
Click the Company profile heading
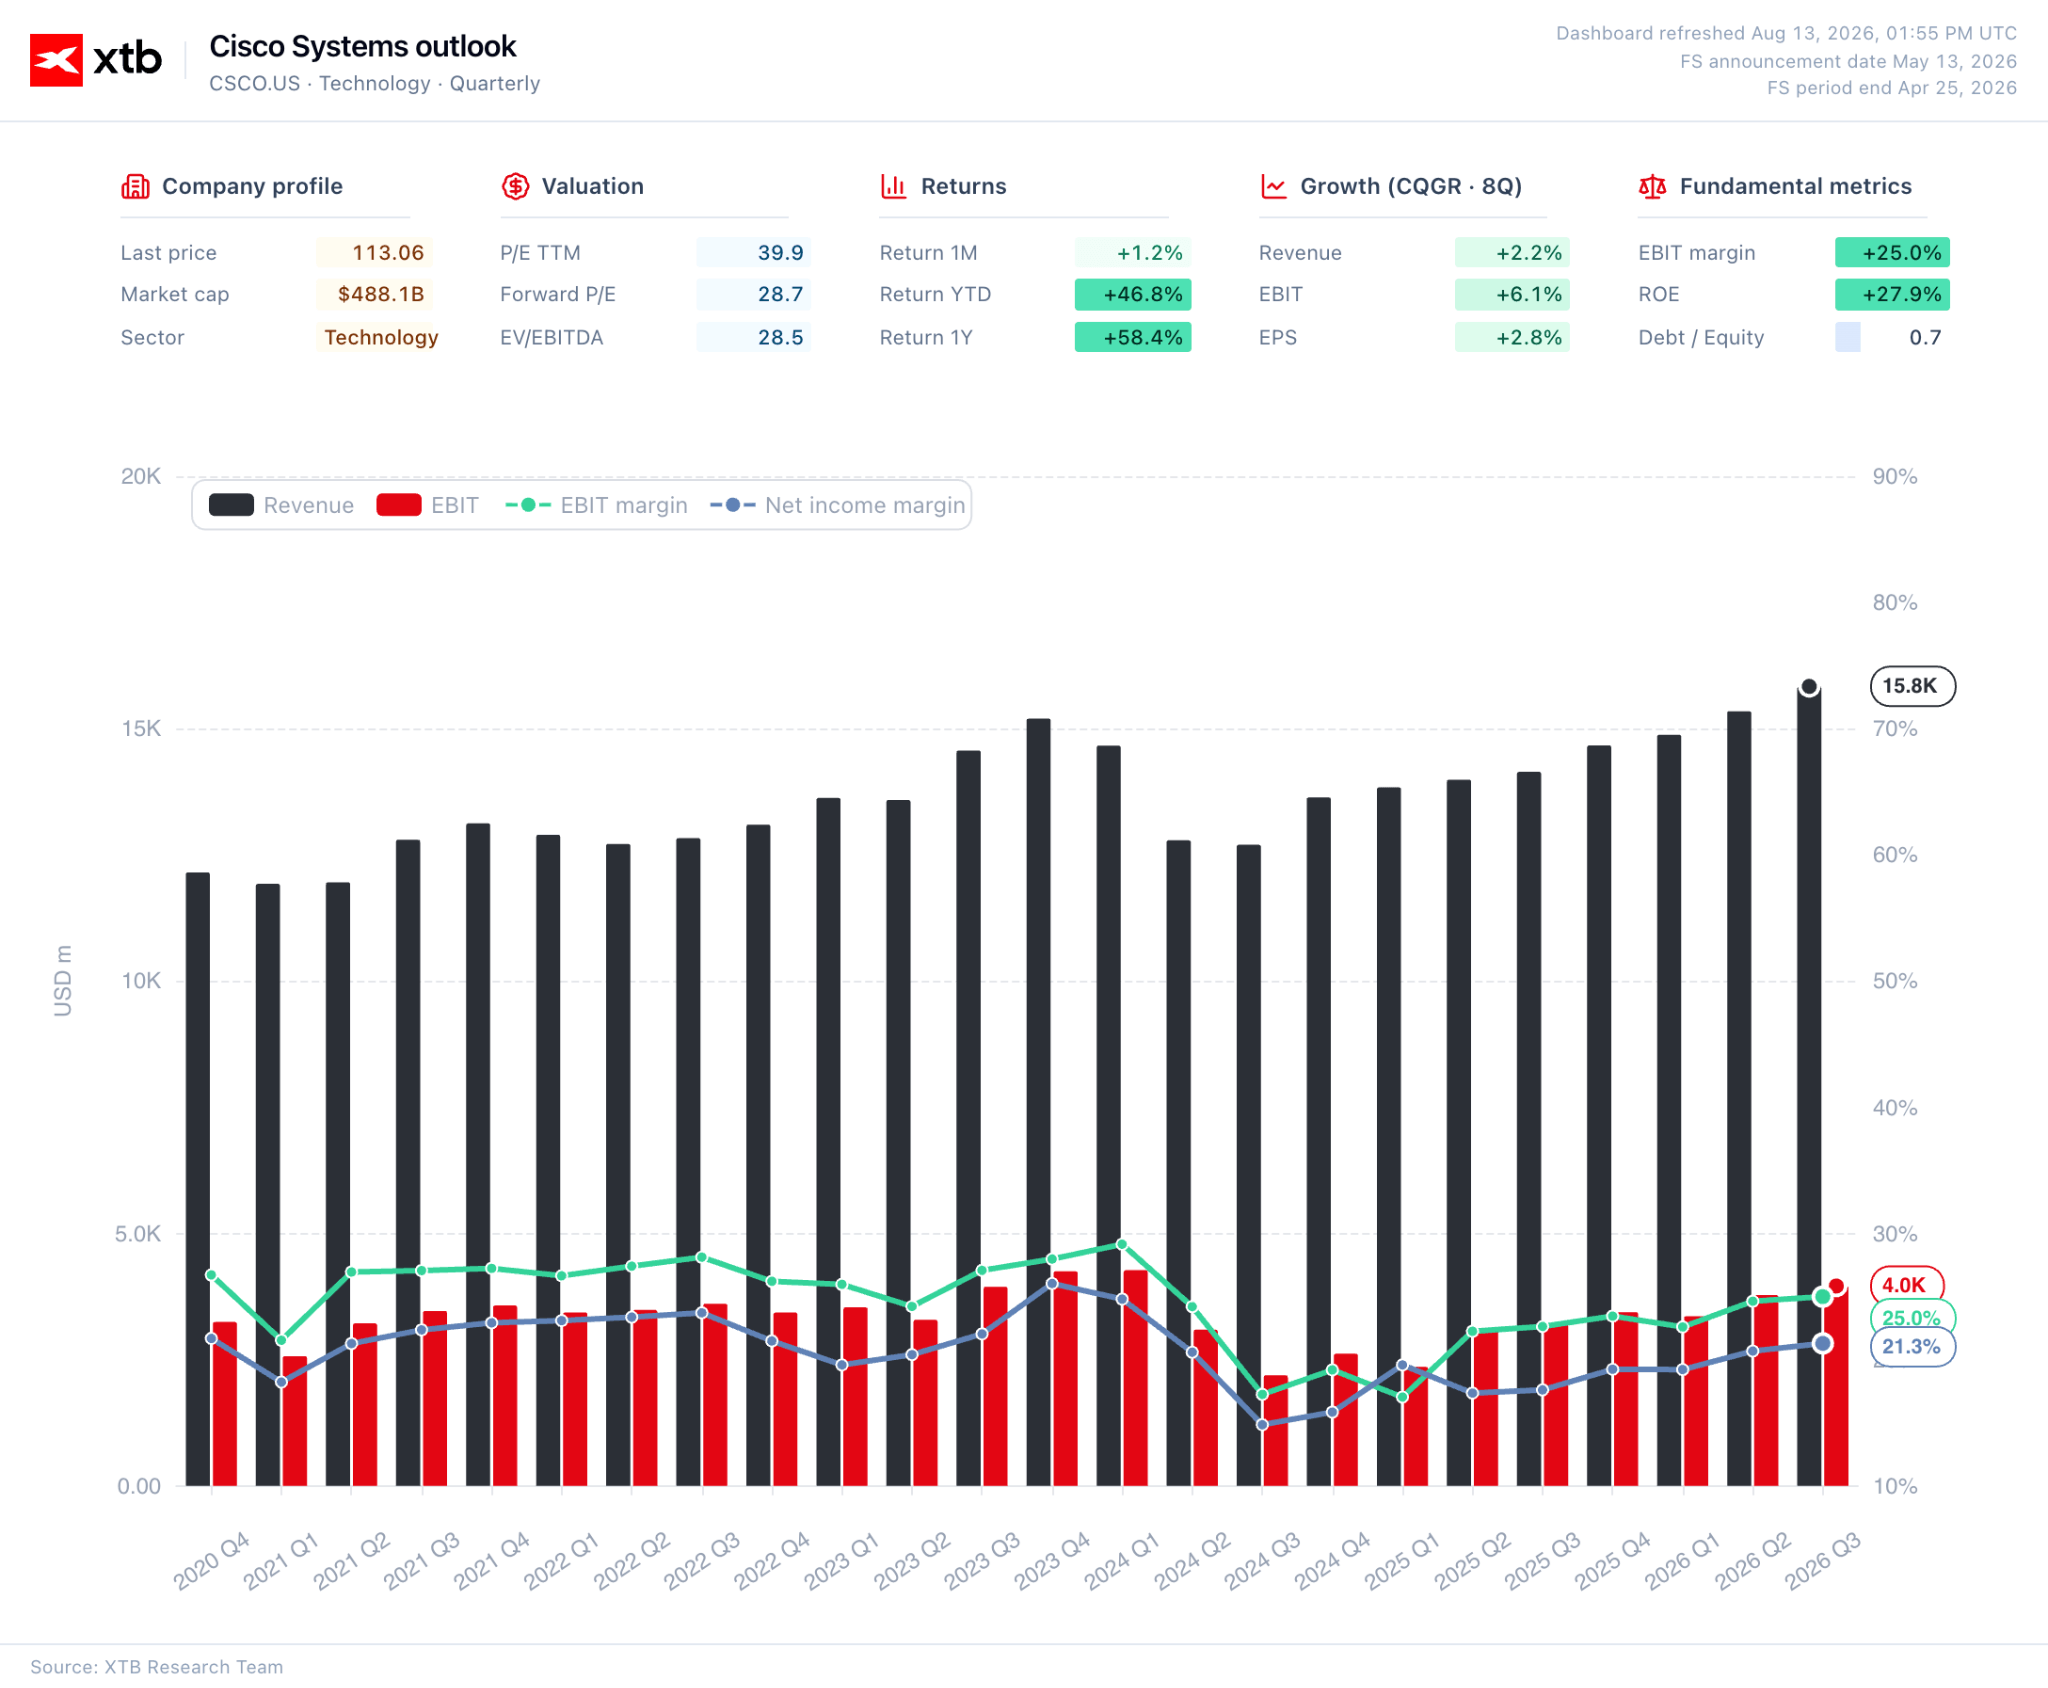pyautogui.click(x=252, y=186)
